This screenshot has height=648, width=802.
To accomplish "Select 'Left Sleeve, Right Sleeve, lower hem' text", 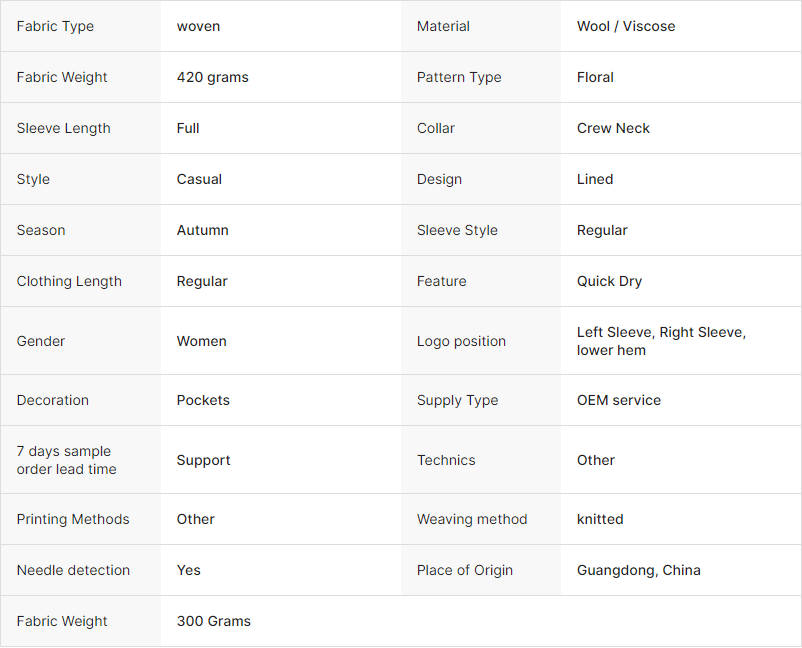I will pos(661,341).
